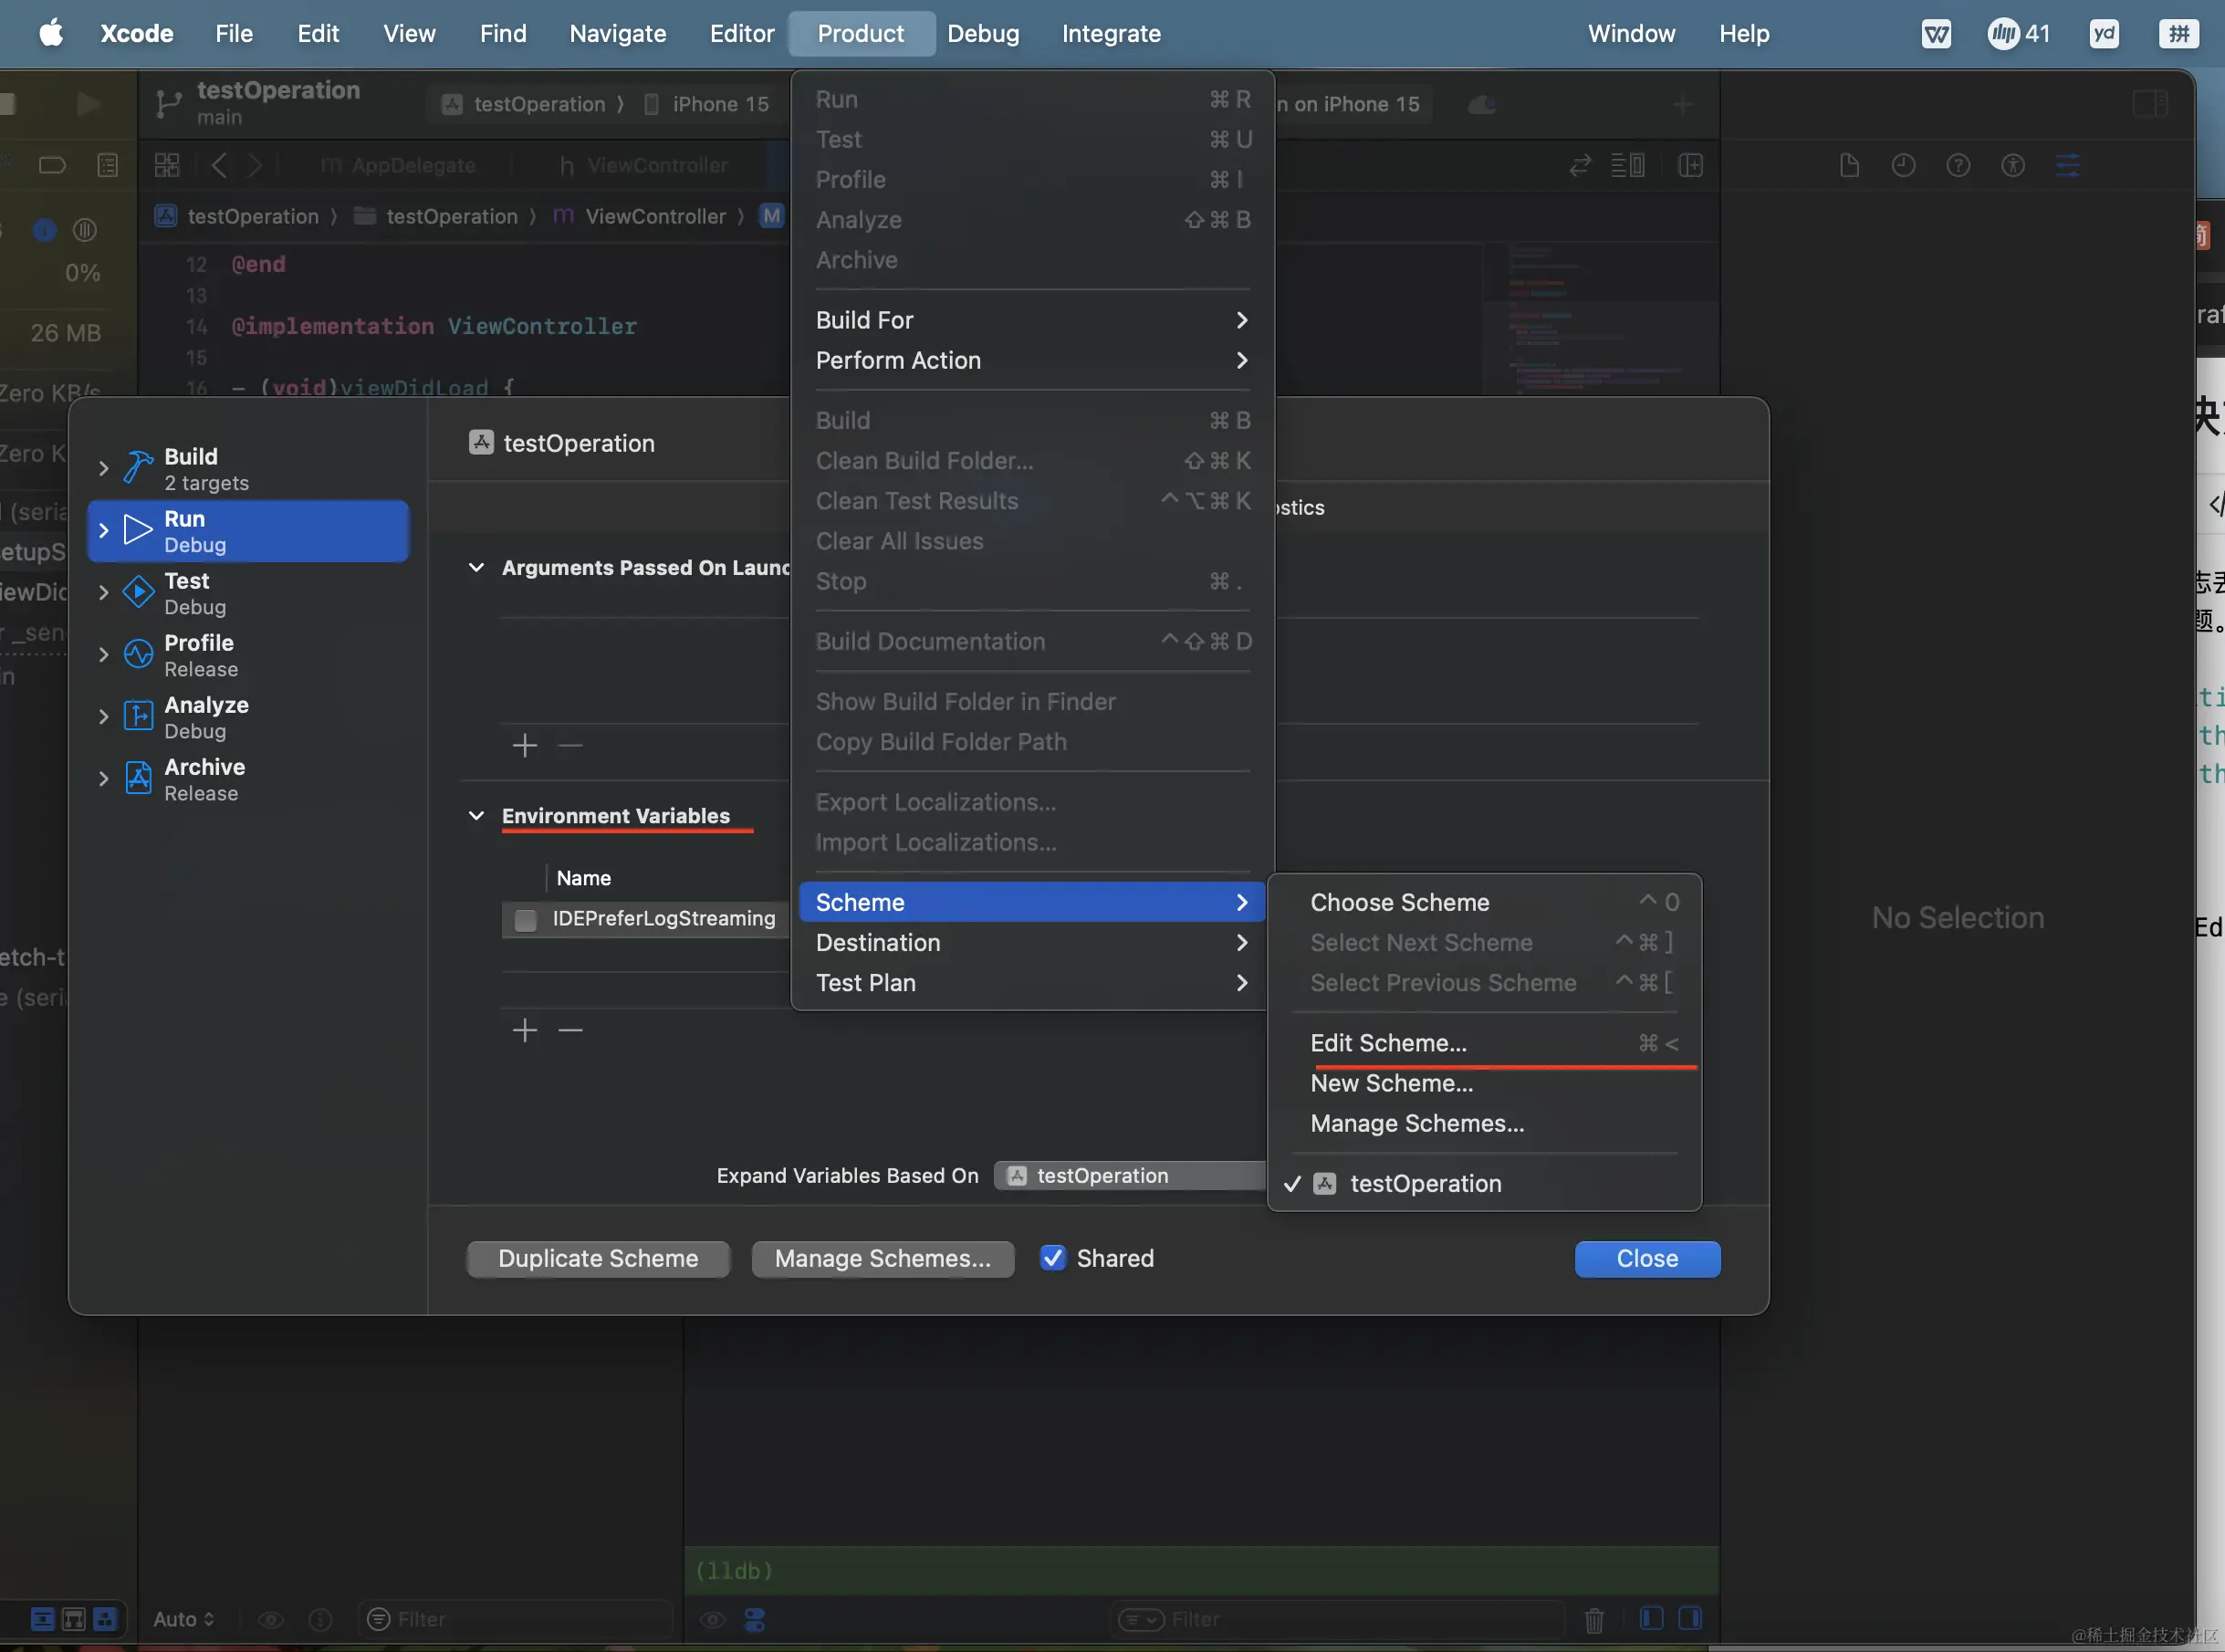The width and height of the screenshot is (2225, 1652).
Task: Open the Destination submenu
Action: tap(1032, 942)
